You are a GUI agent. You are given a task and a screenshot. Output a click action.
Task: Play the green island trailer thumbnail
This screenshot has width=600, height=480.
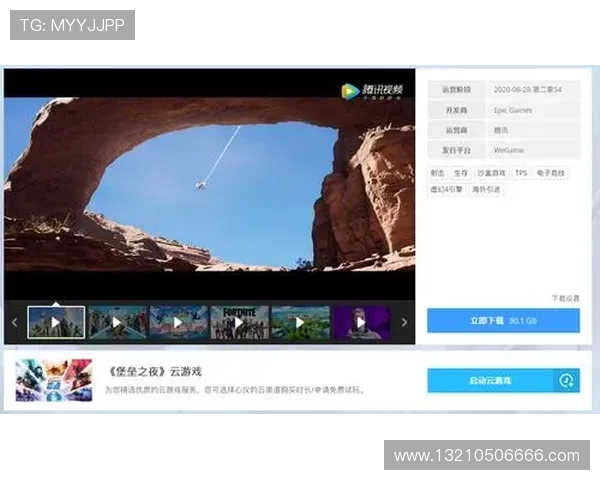click(x=300, y=322)
